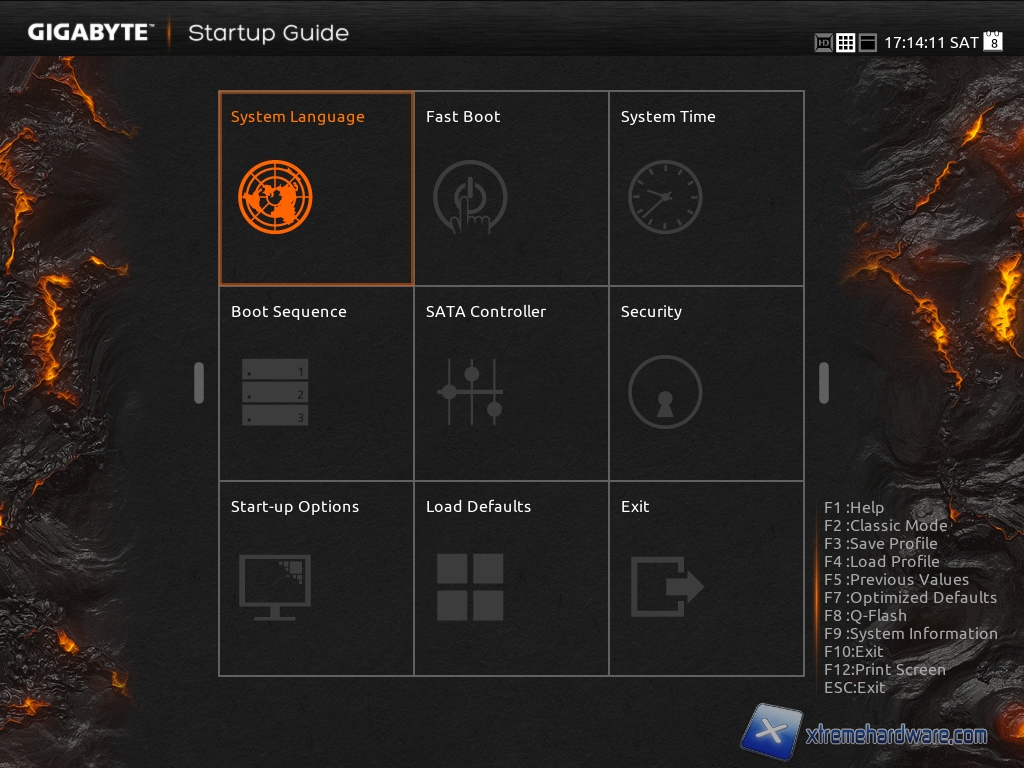Click the Boot Sequence drive list icon
Viewport: 1024px width, 768px height.
pyautogui.click(x=275, y=392)
